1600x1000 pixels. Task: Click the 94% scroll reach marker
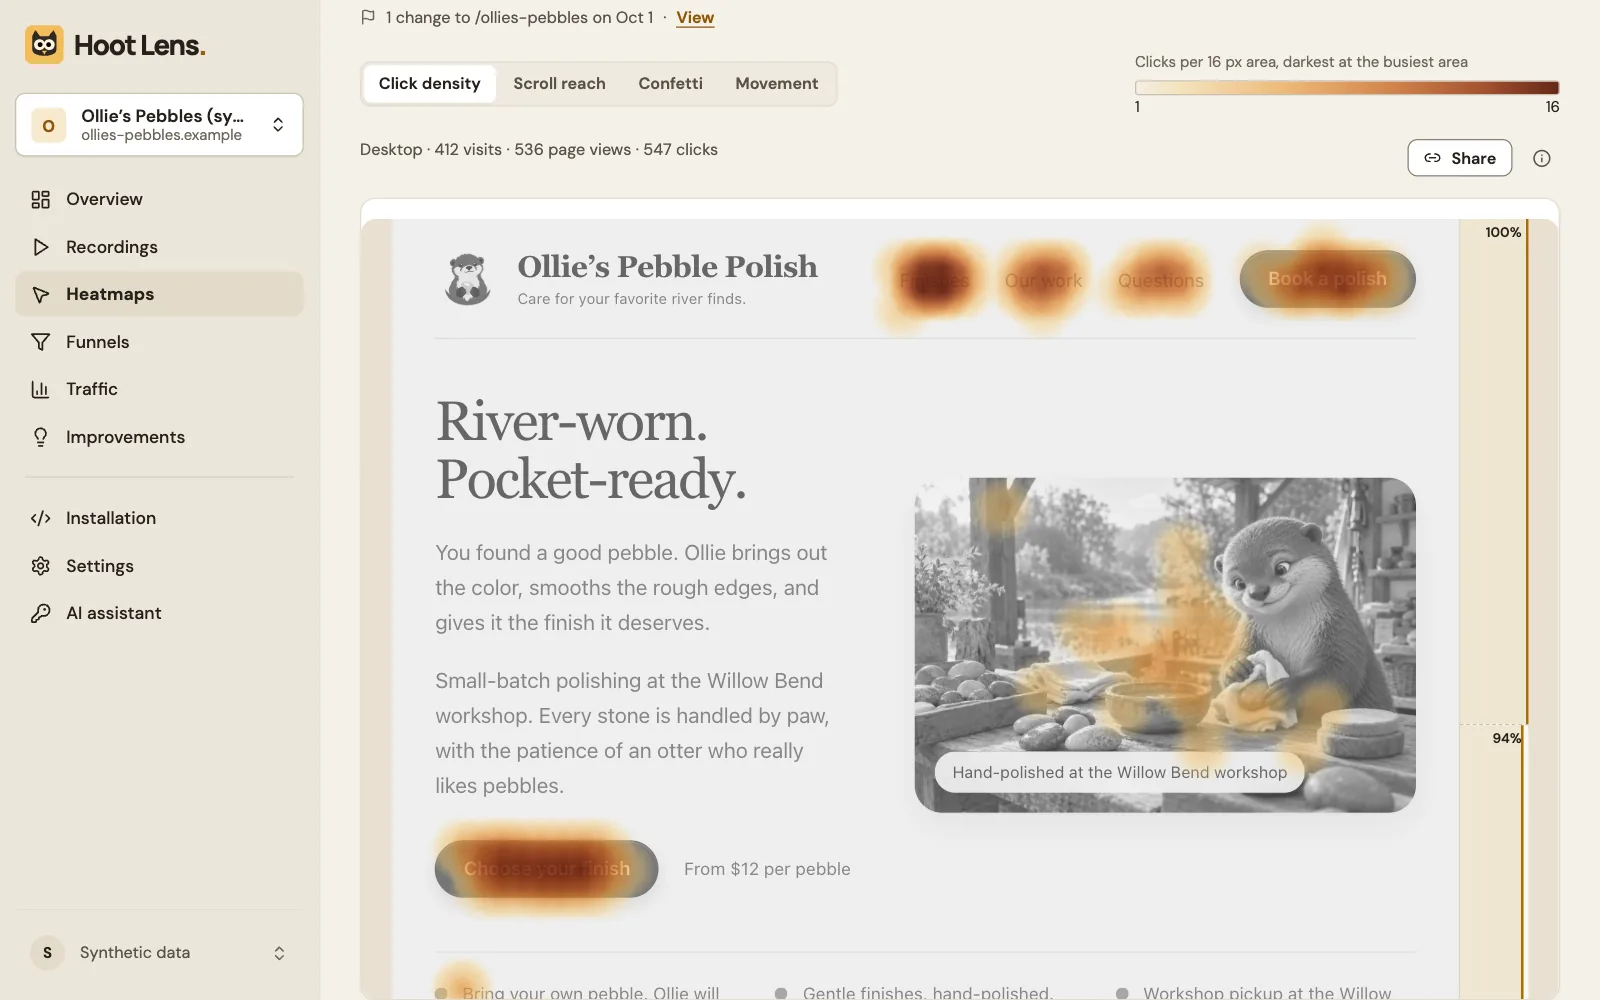[1506, 738]
